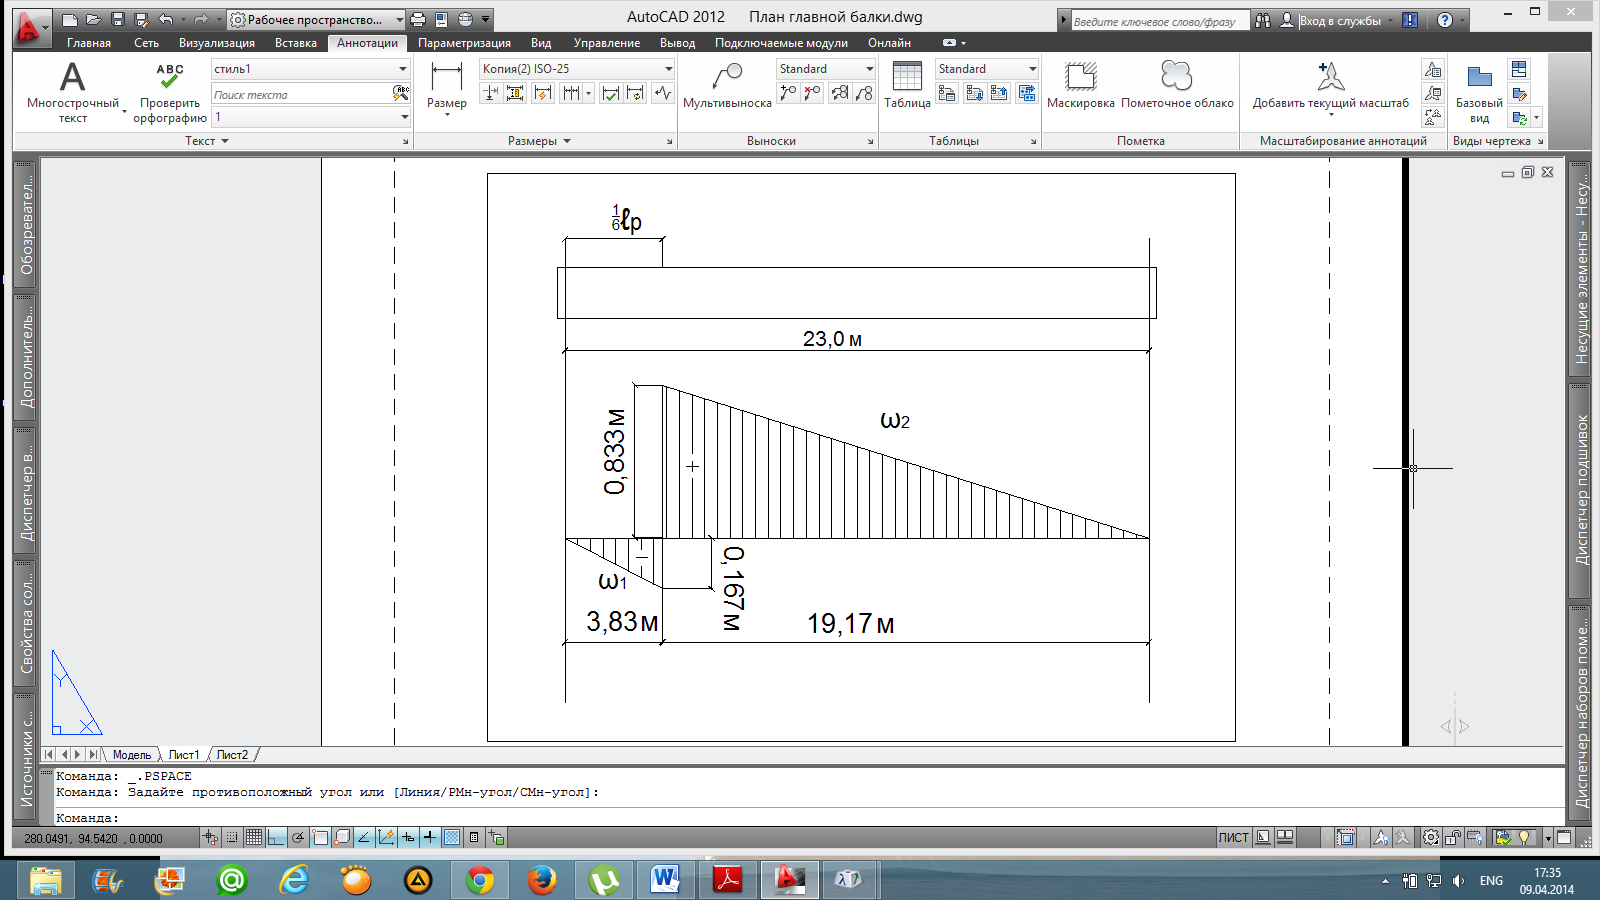Open the Главная ribbon tab
This screenshot has height=900, width=1600.
tap(89, 43)
